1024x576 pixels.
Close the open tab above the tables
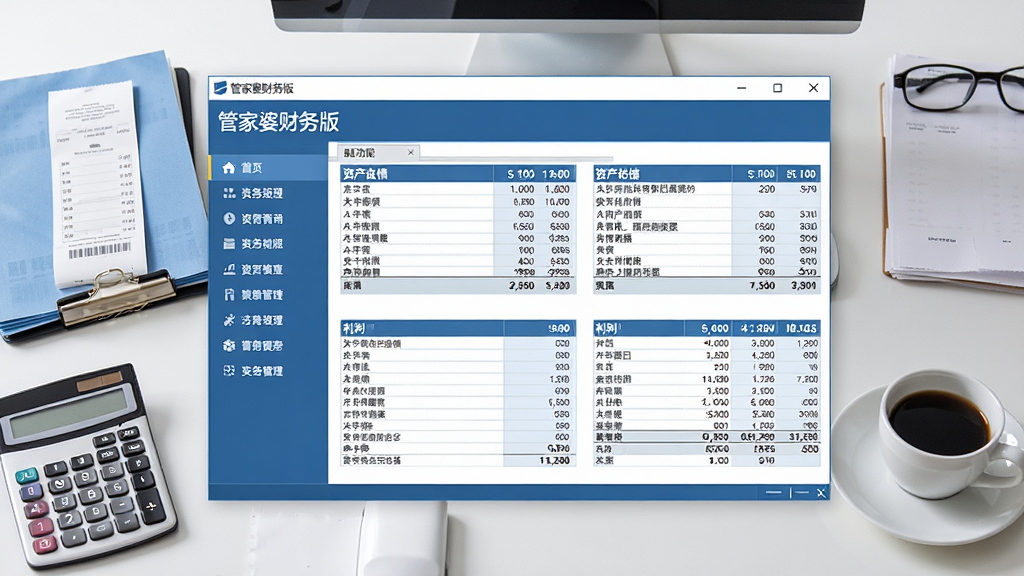[411, 153]
